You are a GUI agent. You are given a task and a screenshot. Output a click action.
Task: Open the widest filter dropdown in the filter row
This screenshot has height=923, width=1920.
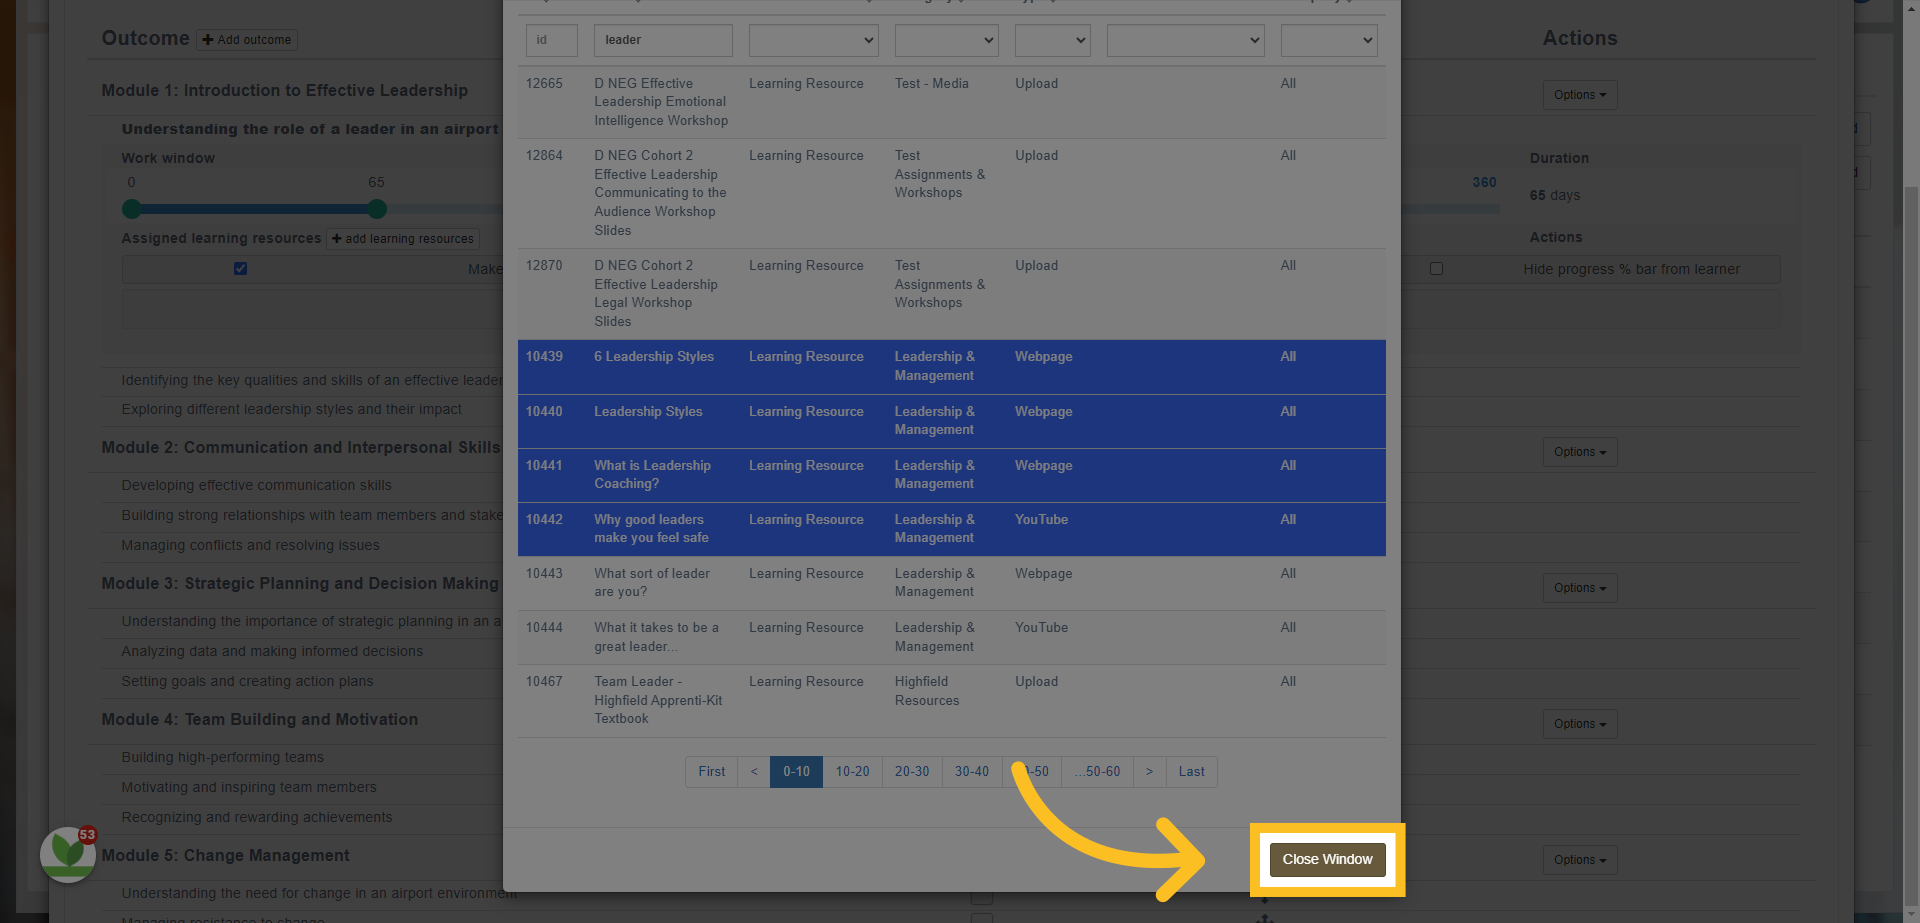point(1185,40)
